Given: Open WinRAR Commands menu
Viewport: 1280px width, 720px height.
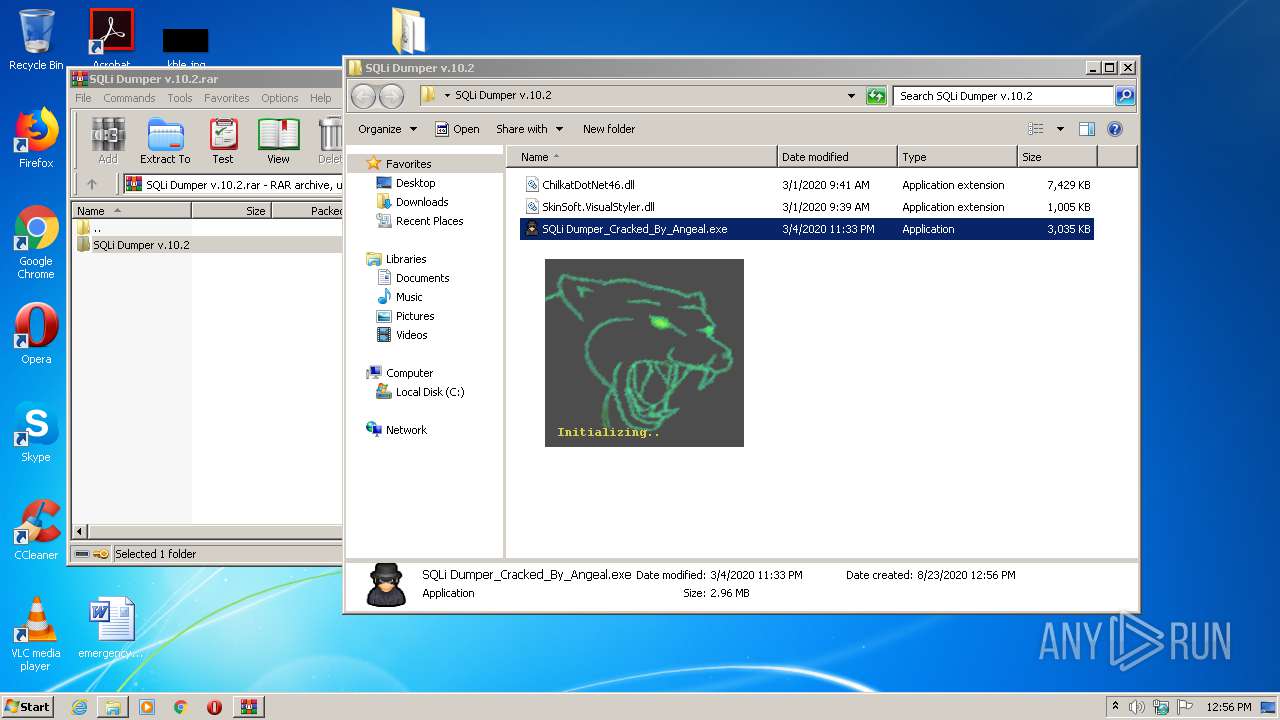Looking at the screenshot, I should (x=129, y=98).
